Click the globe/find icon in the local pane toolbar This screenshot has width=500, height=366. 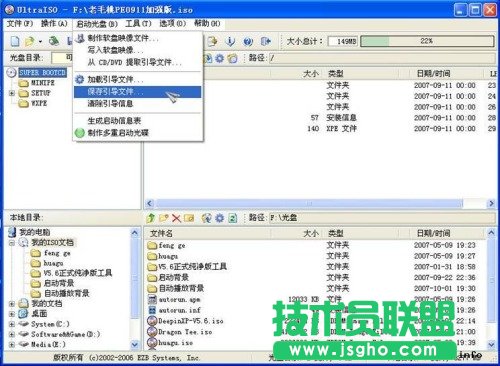[x=207, y=218]
